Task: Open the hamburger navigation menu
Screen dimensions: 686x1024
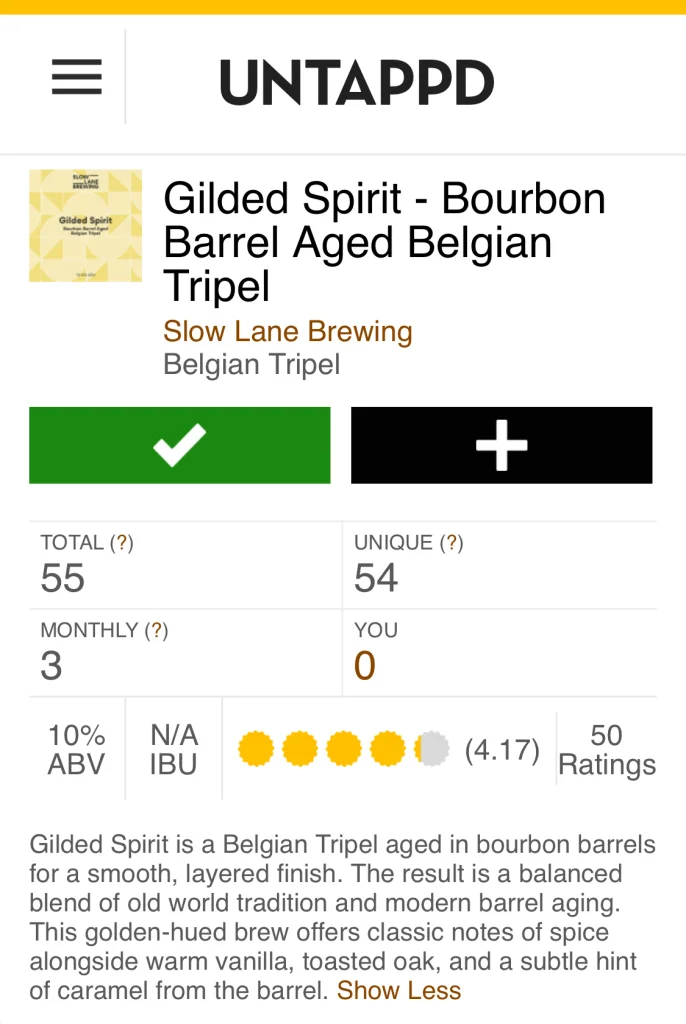Action: click(77, 77)
